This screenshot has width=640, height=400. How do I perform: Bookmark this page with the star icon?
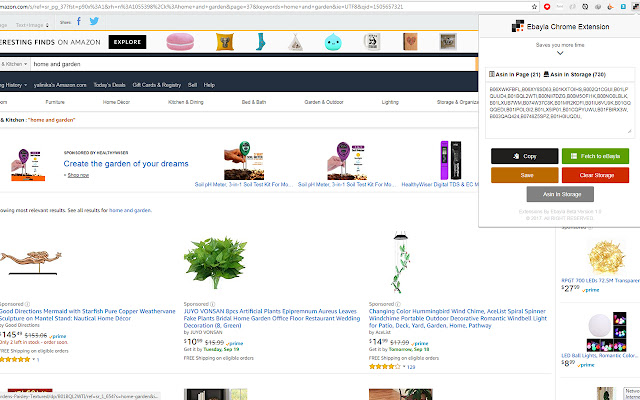coord(534,7)
